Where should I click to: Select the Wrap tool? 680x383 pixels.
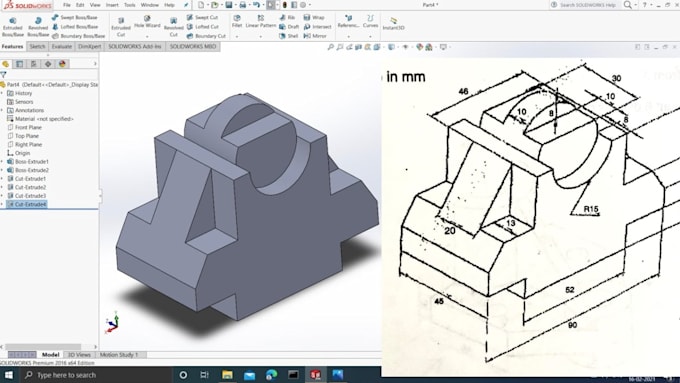[314, 17]
